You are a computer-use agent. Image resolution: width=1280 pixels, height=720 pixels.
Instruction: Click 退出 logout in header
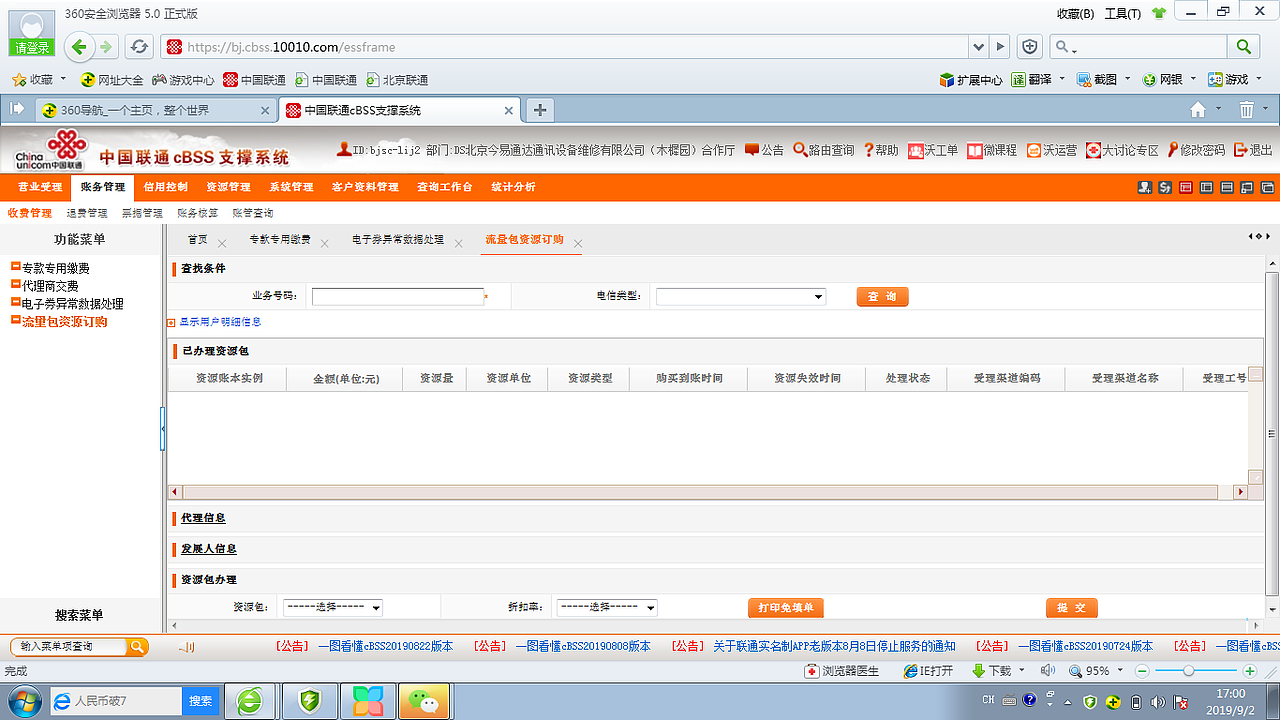click(1253, 150)
